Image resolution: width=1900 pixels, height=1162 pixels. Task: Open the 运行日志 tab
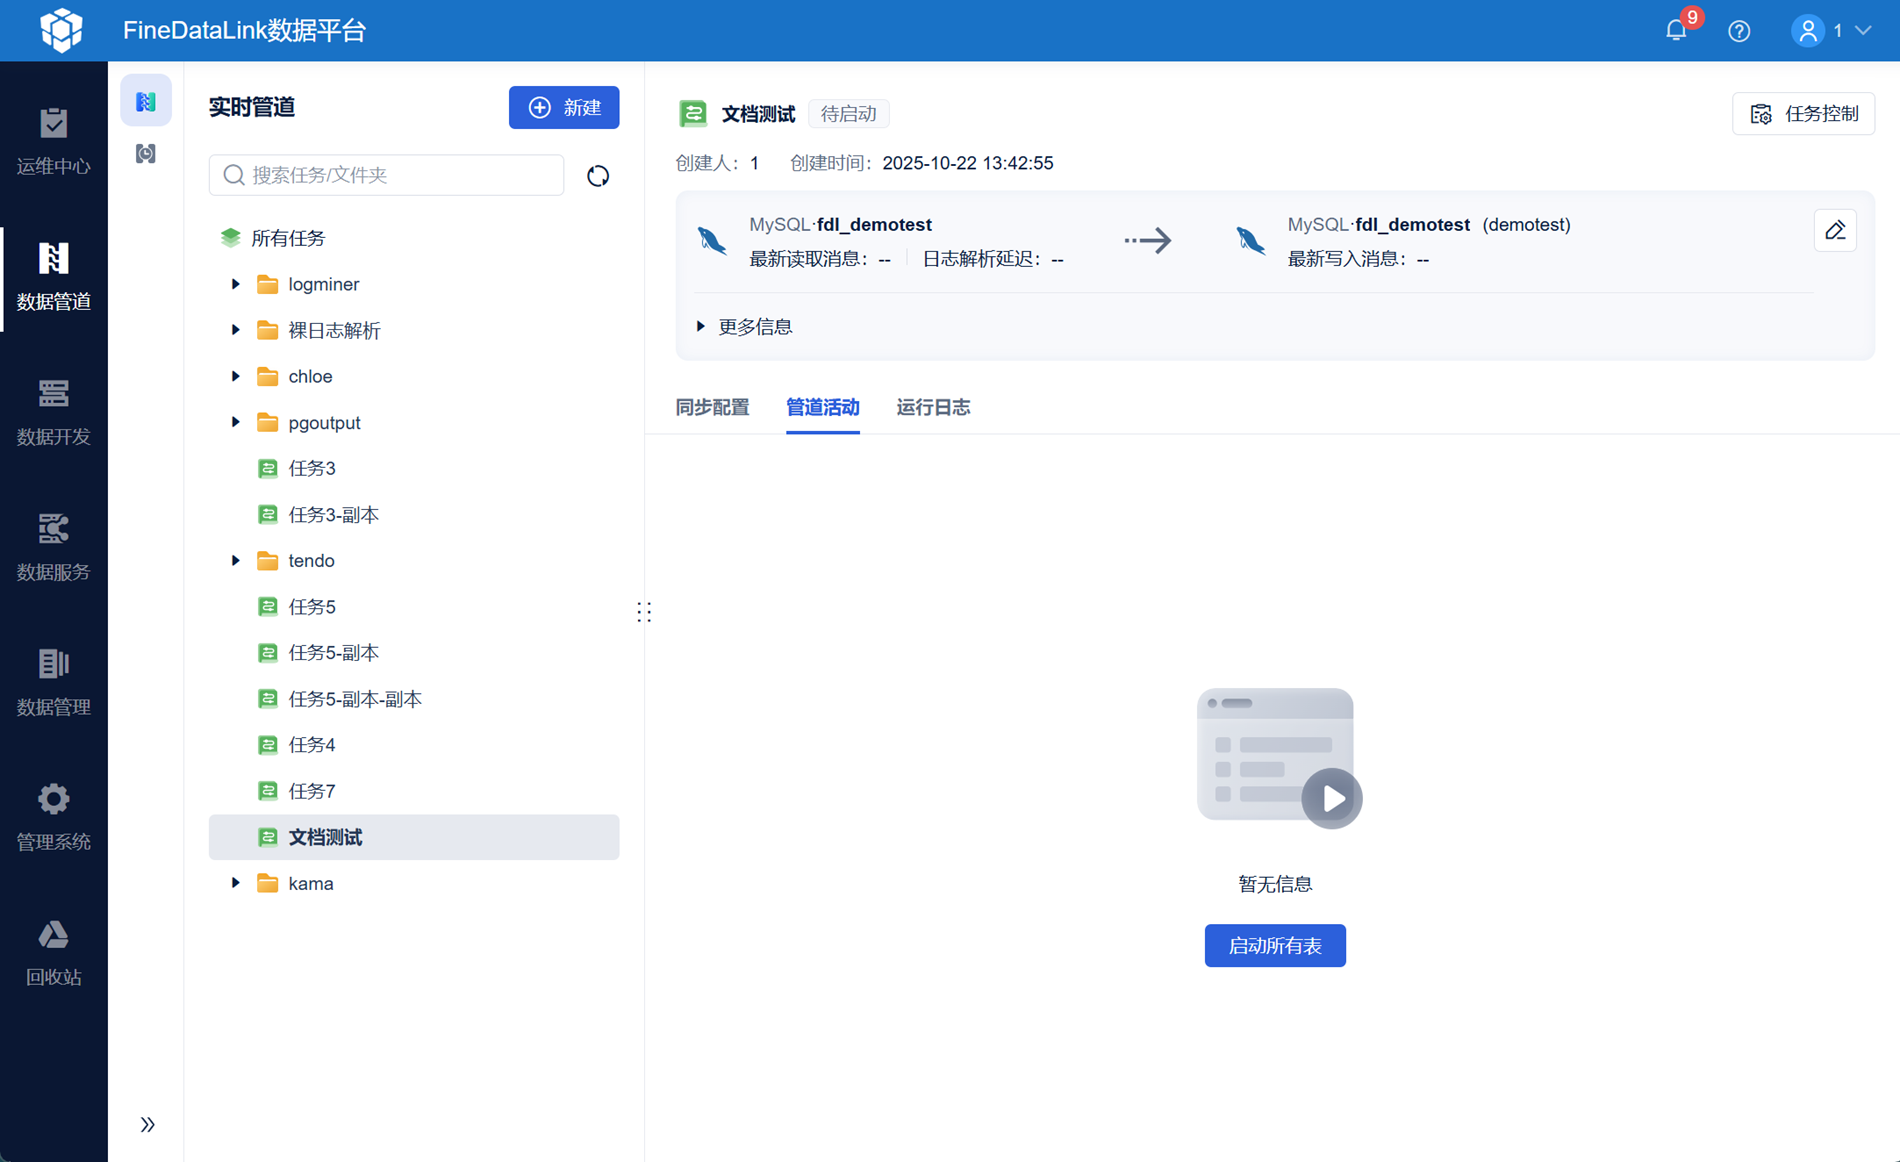tap(933, 407)
